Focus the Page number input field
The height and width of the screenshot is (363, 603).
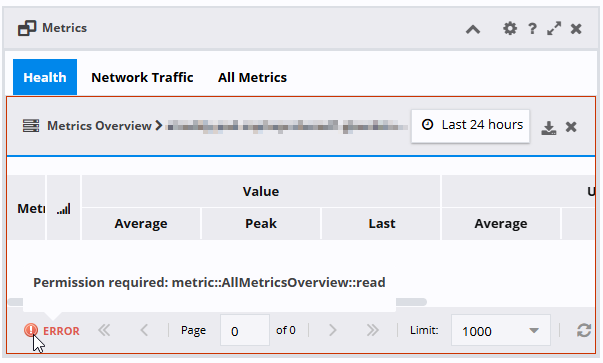click(x=245, y=330)
